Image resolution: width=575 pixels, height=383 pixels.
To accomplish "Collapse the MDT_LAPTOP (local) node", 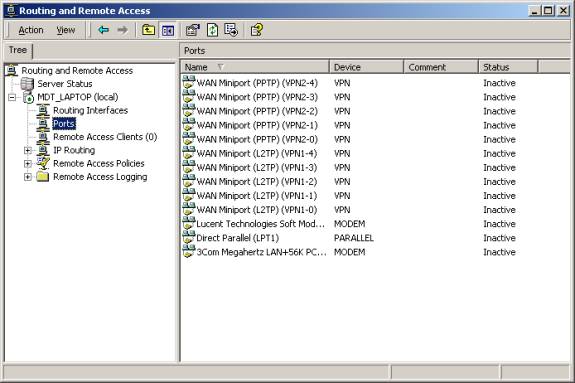I will pos(12,98).
